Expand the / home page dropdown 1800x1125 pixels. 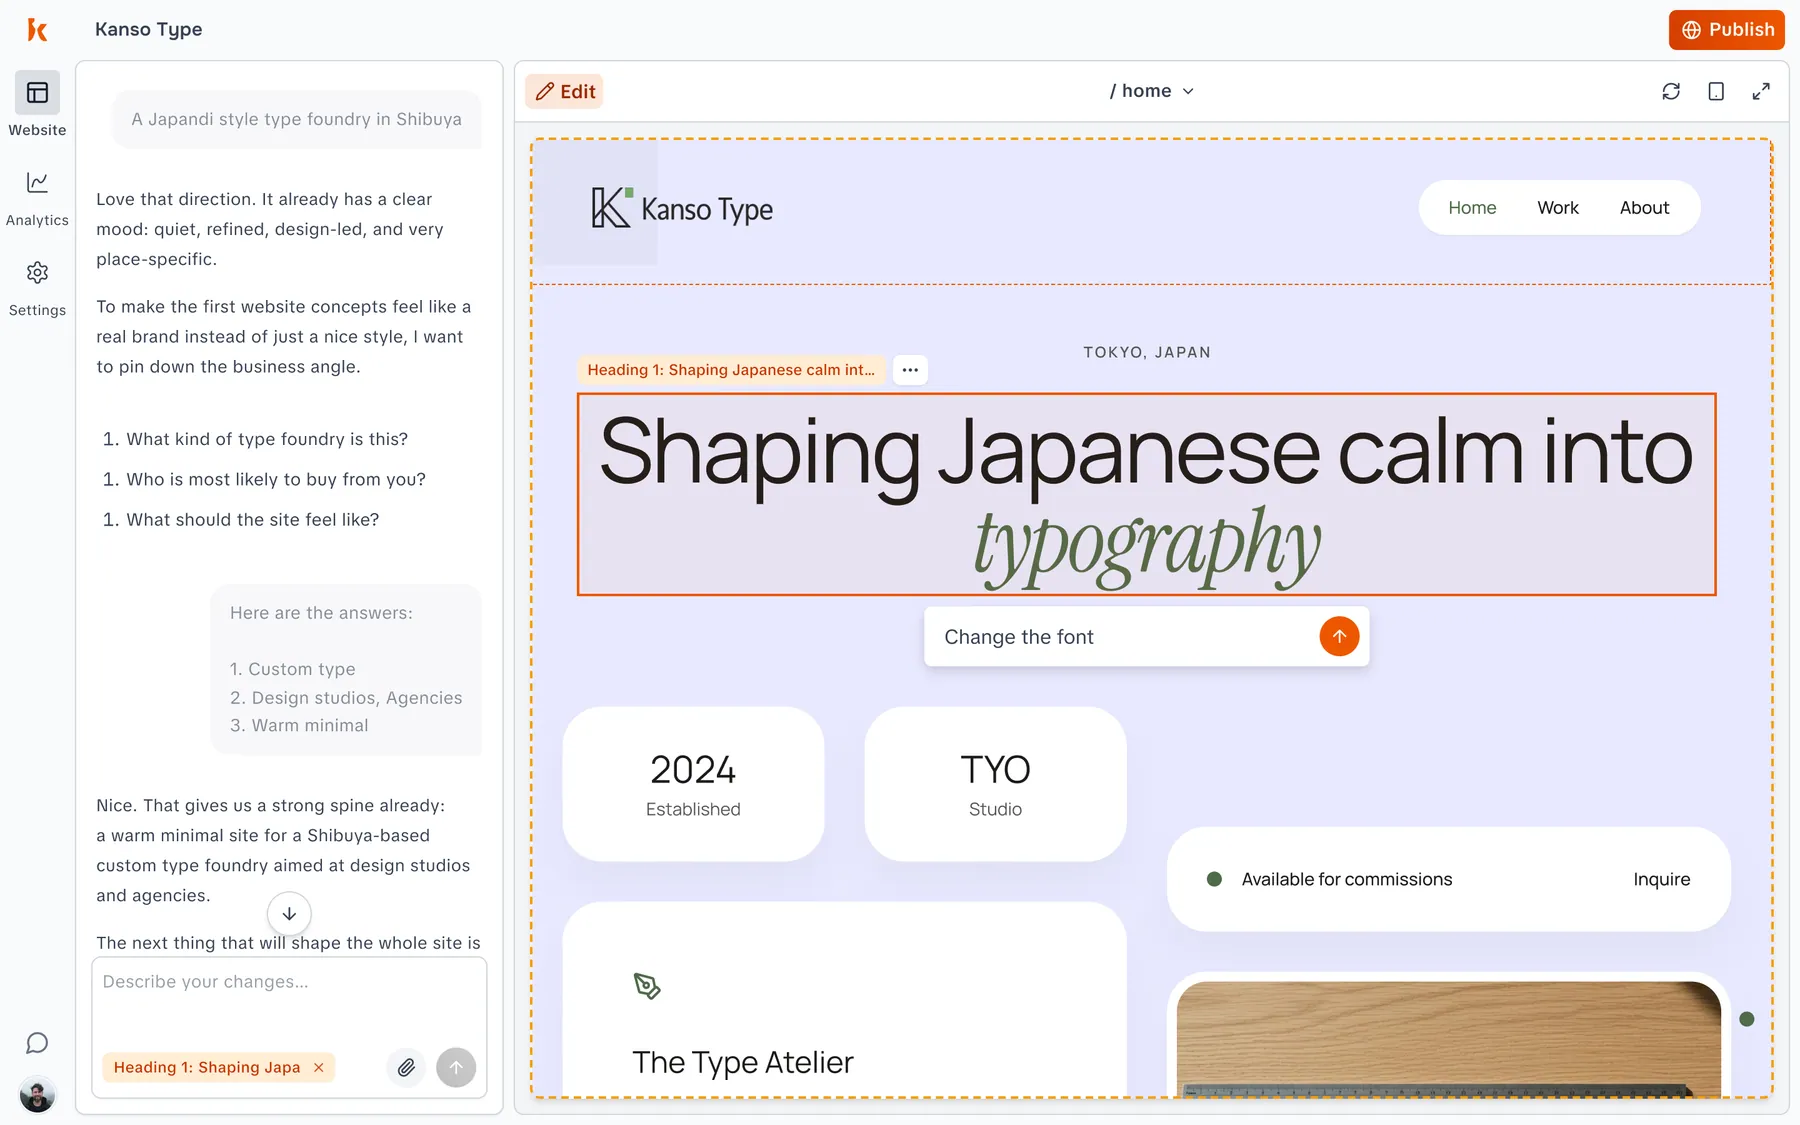(x=1151, y=91)
